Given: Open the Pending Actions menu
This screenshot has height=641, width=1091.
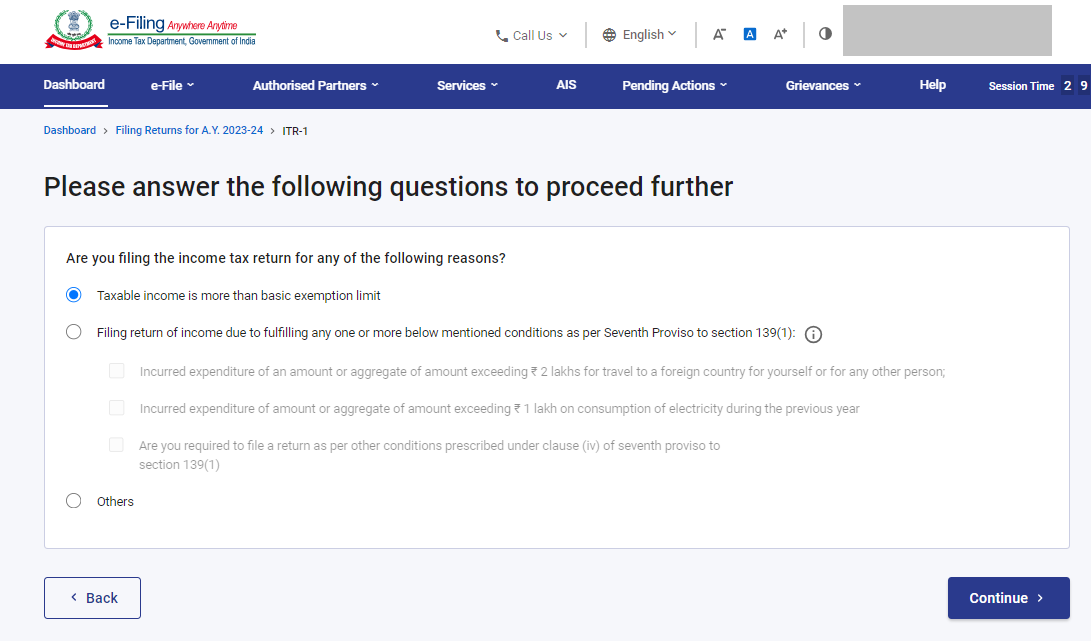Looking at the screenshot, I should 674,86.
